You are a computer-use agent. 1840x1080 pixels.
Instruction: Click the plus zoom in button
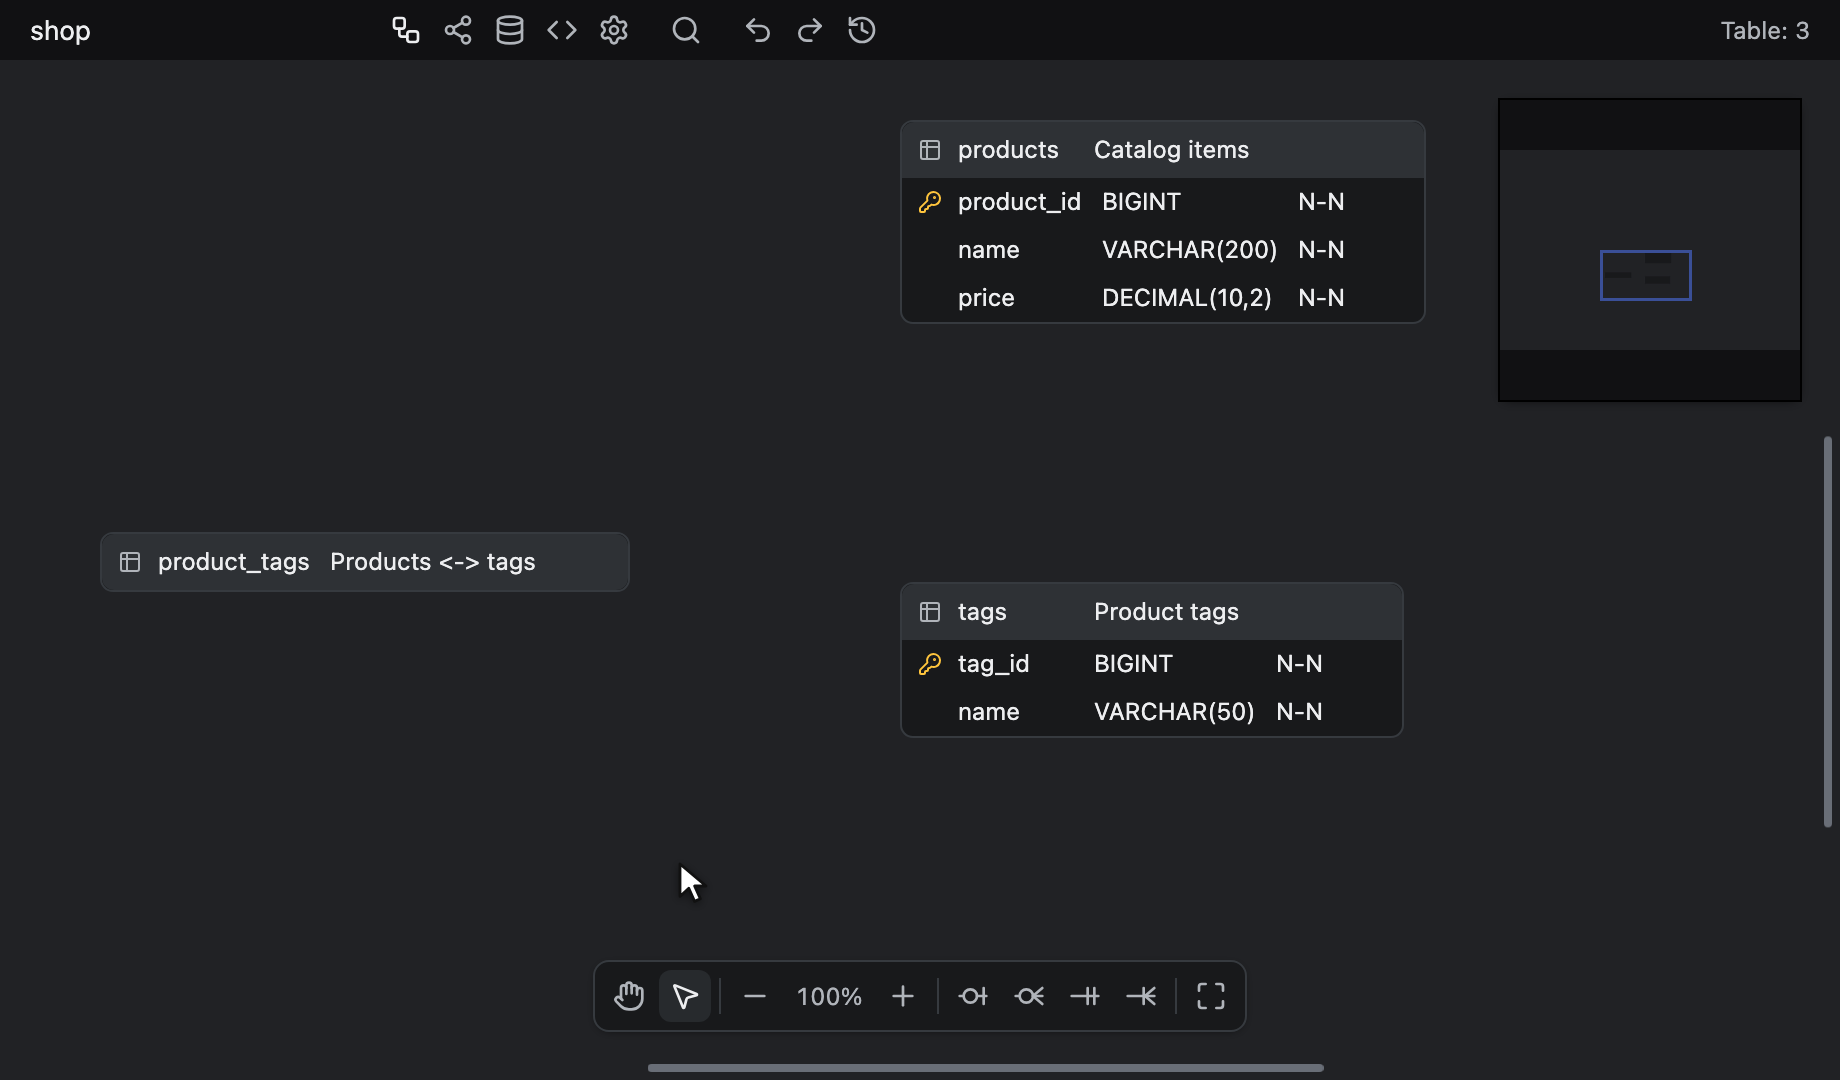coord(903,996)
